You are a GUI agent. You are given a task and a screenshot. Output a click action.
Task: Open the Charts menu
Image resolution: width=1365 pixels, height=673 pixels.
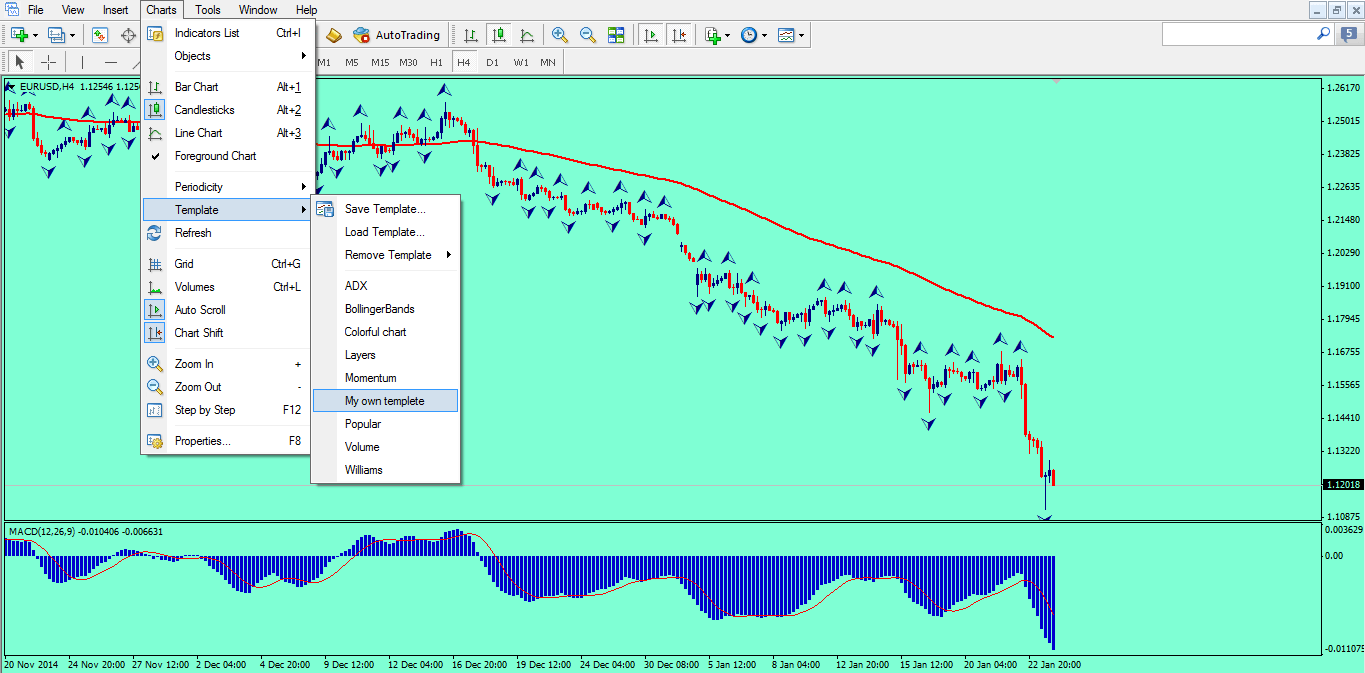[x=160, y=9]
